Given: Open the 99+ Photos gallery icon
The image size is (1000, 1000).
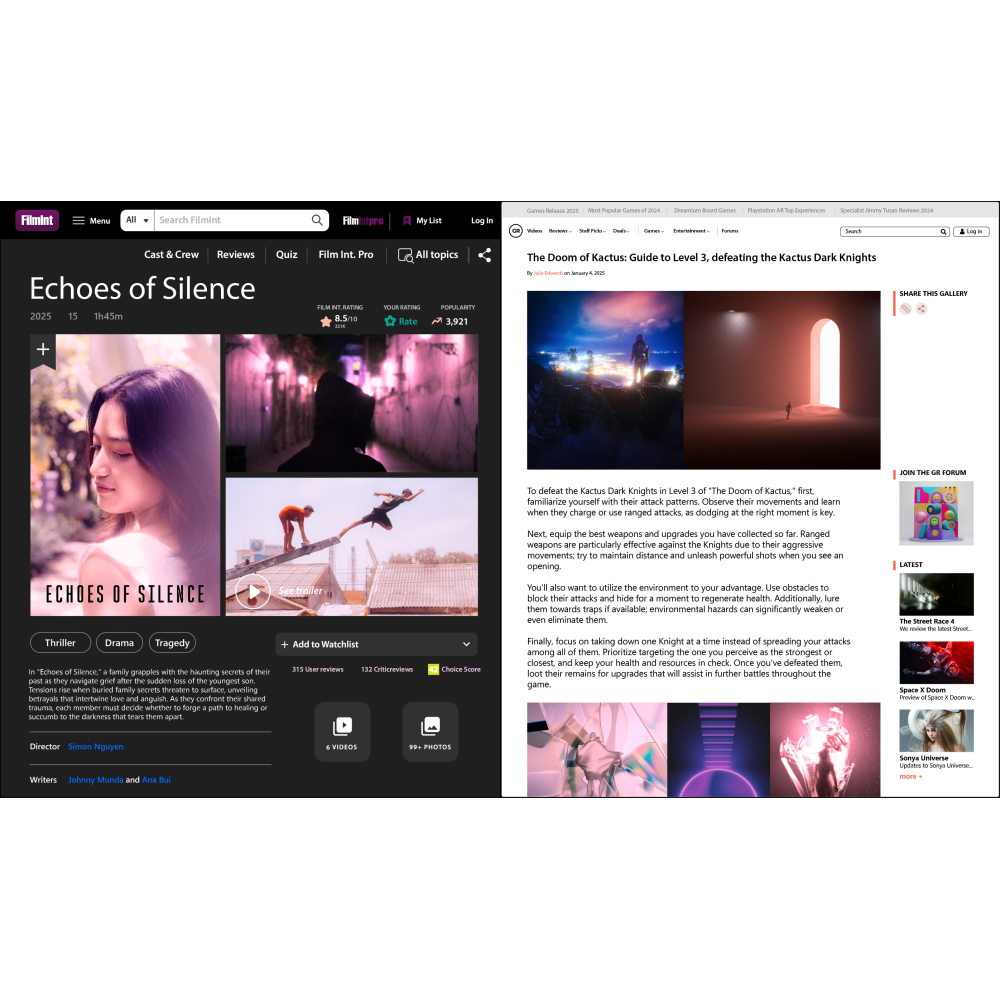Looking at the screenshot, I should pyautogui.click(x=430, y=727).
